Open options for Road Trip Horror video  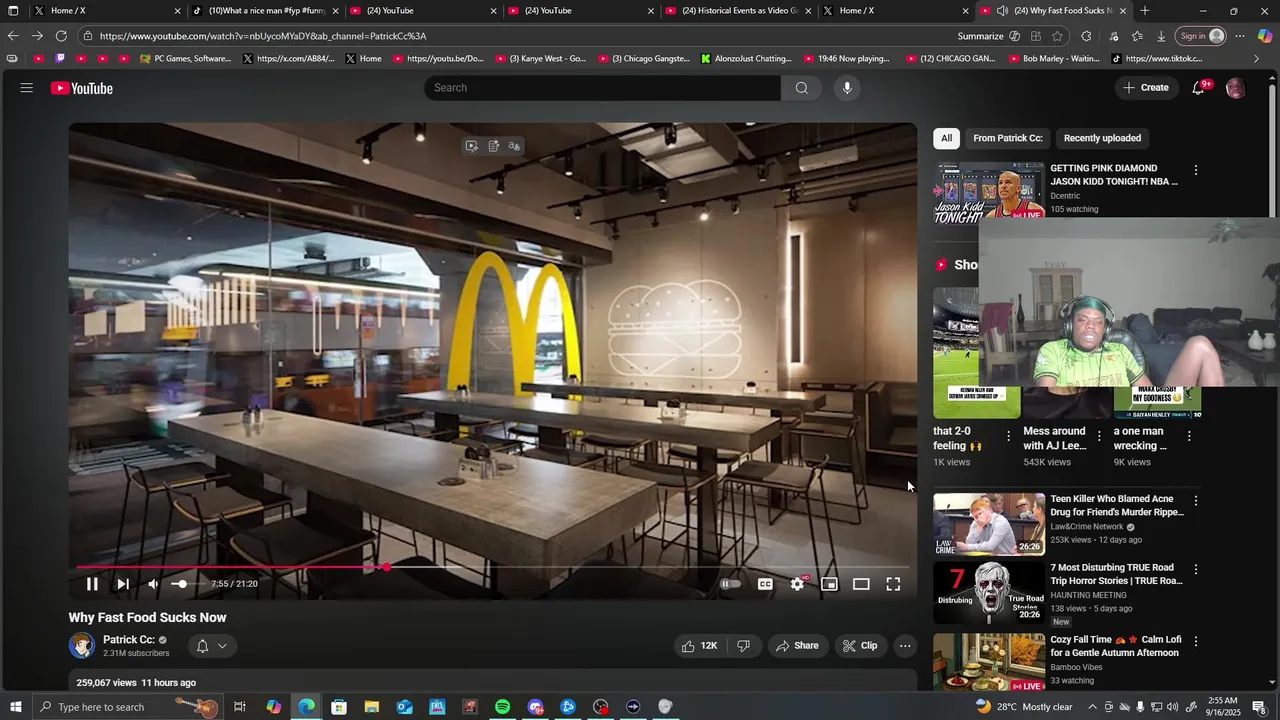[x=1196, y=569]
